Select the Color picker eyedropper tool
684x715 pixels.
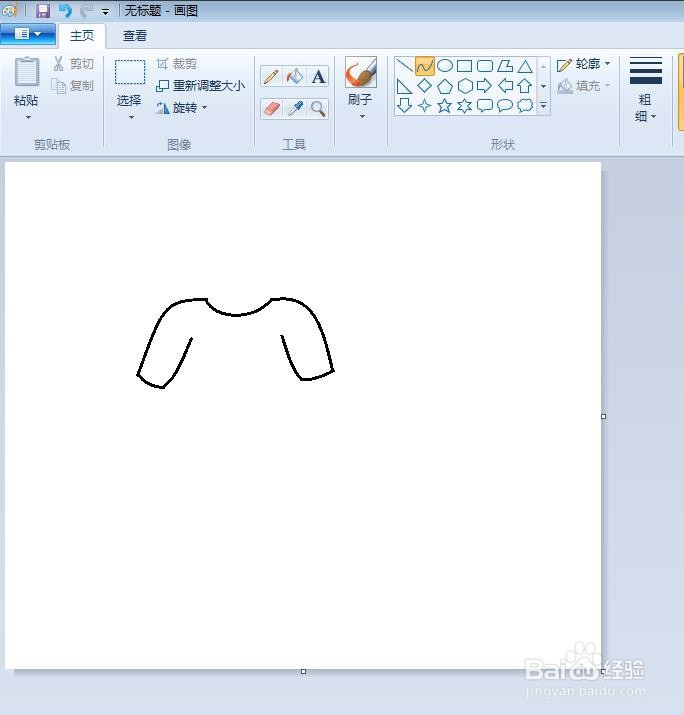[x=295, y=109]
